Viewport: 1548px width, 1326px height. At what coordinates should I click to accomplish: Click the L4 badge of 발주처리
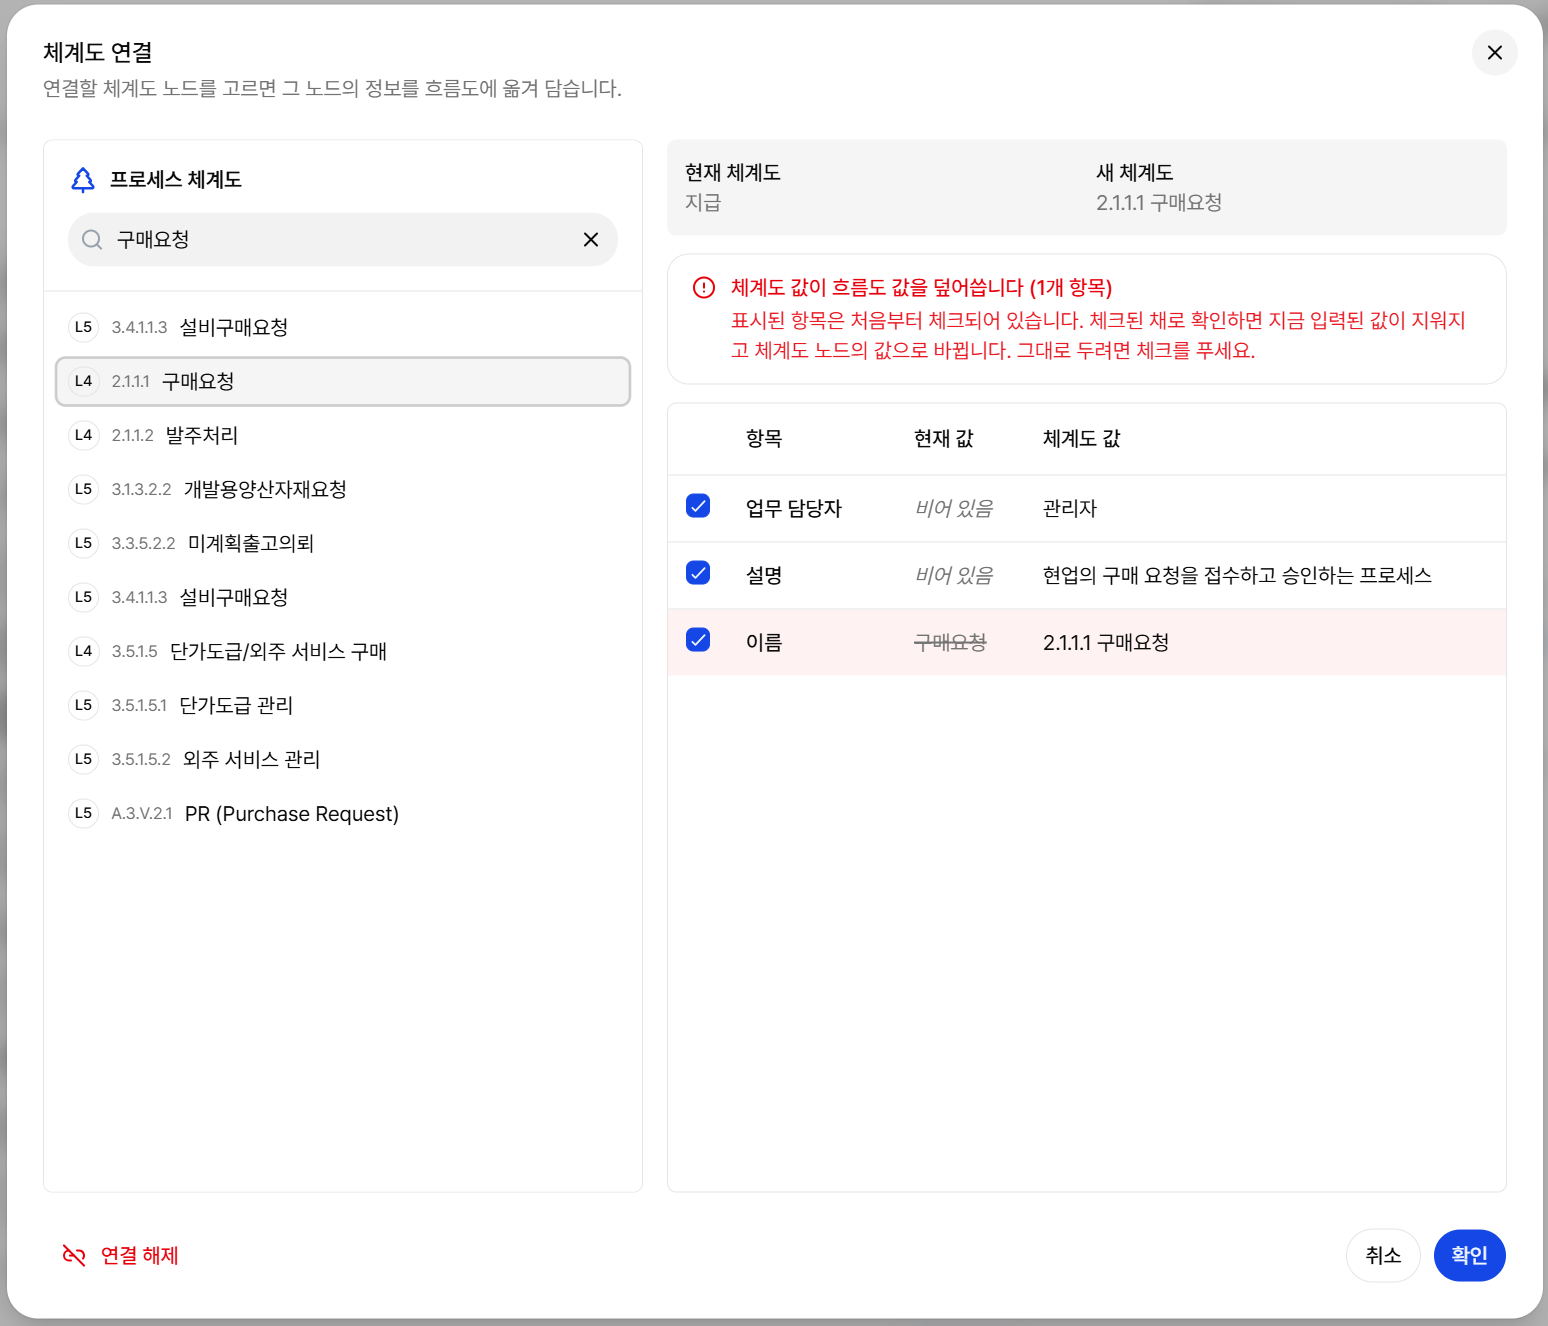click(83, 435)
